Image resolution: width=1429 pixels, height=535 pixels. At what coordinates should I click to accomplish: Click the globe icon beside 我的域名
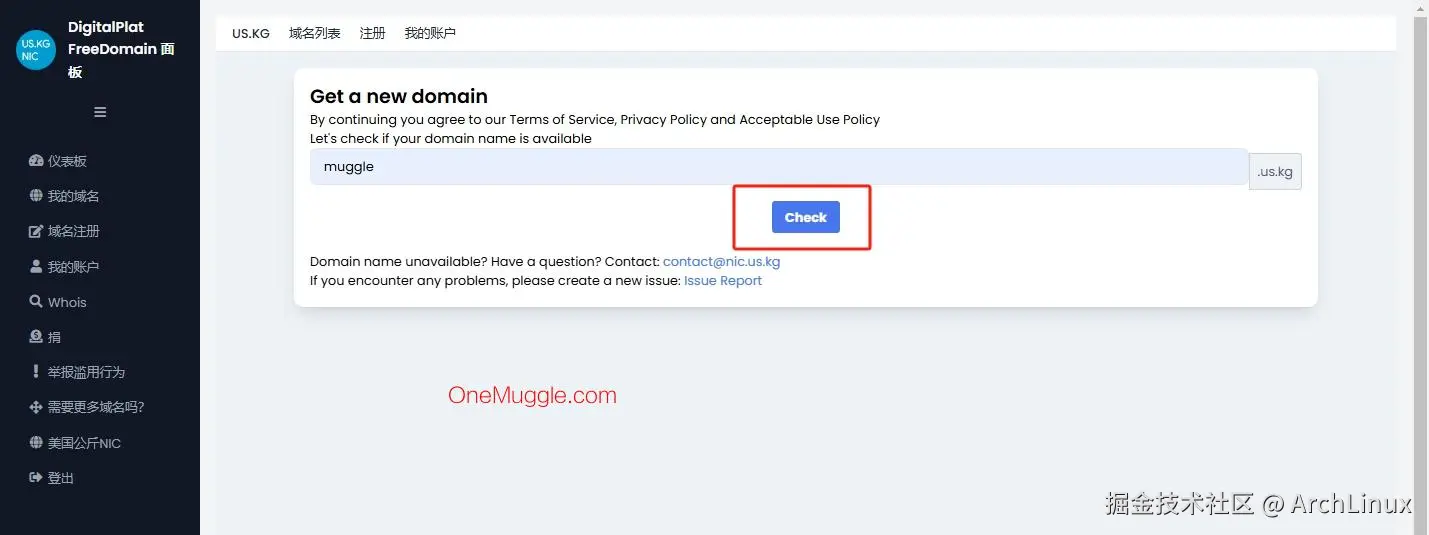[37, 196]
